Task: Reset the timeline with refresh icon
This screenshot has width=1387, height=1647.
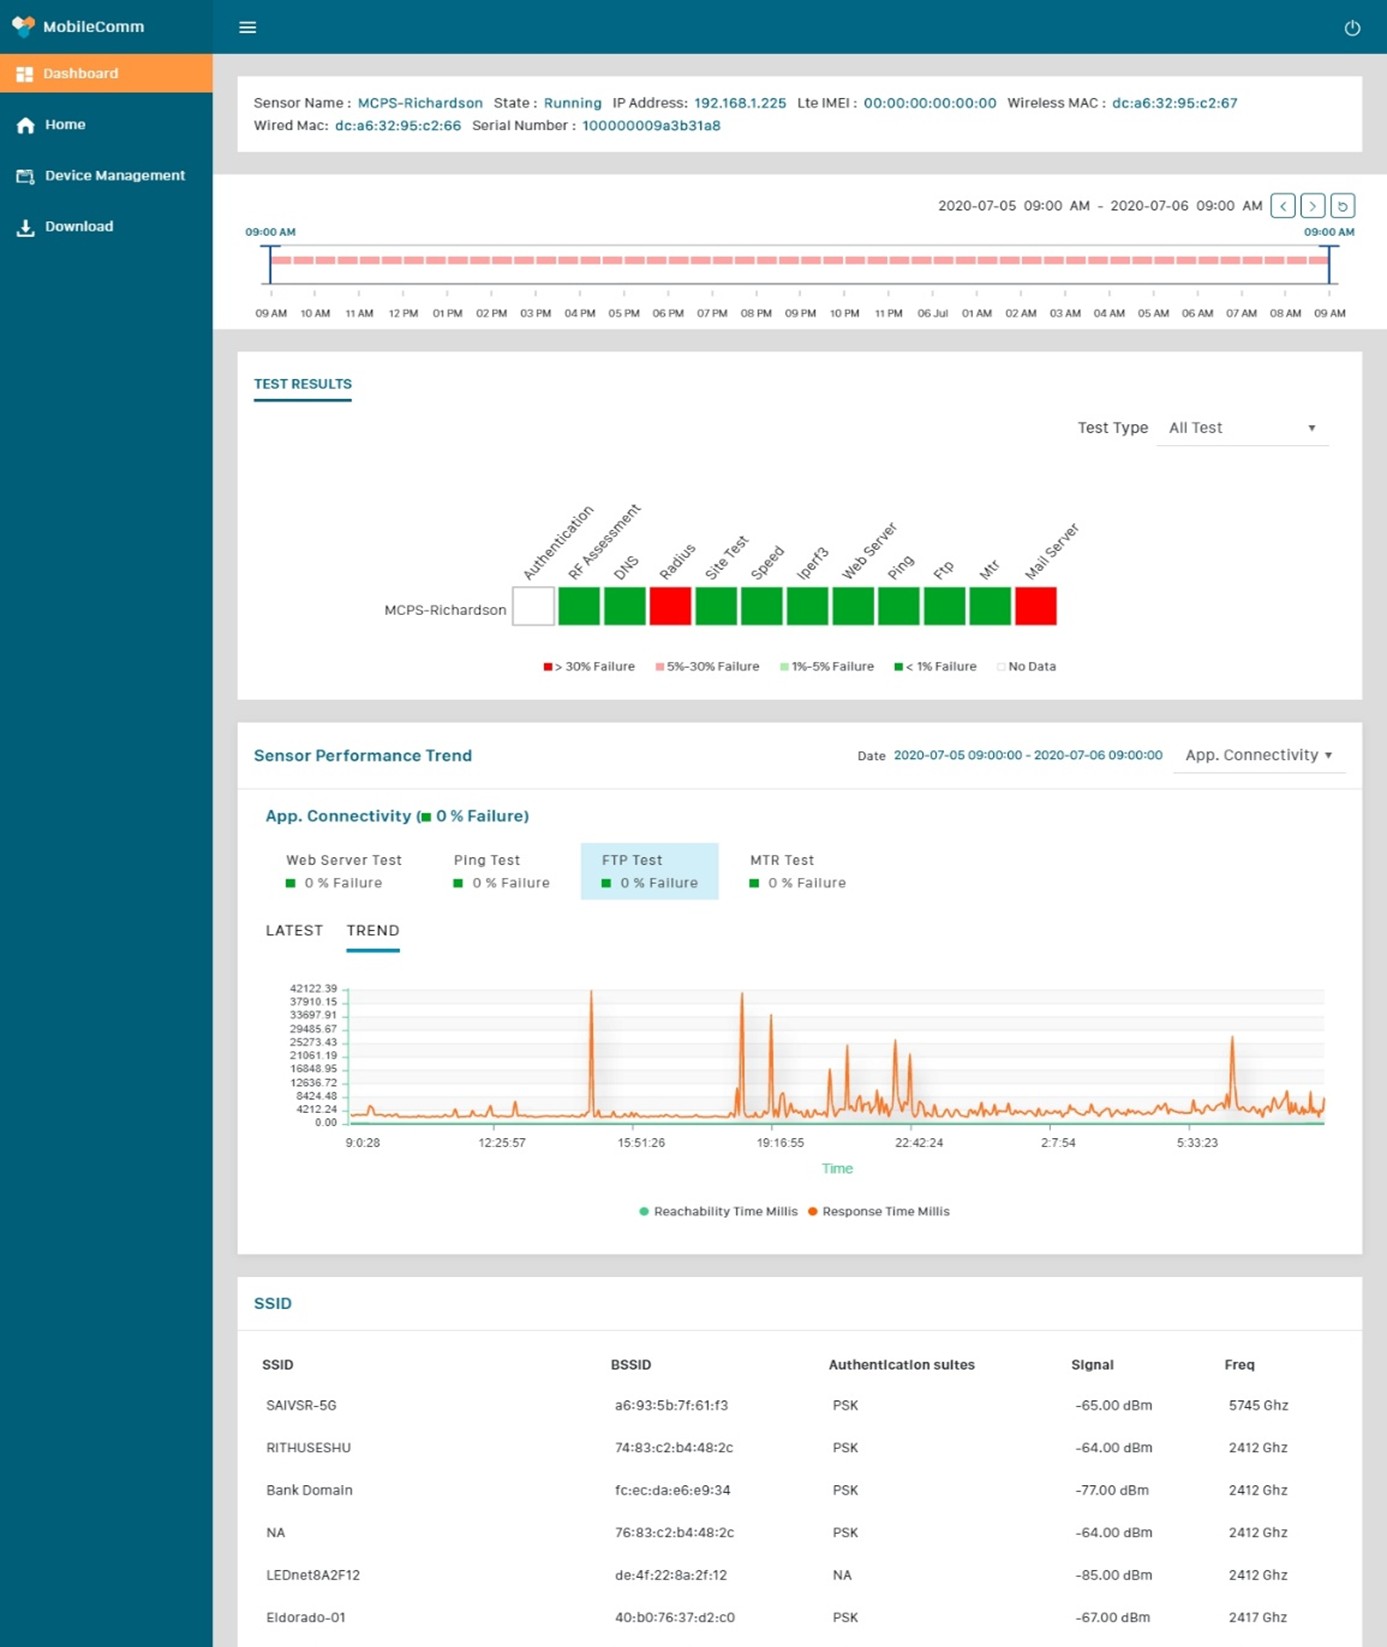Action: pyautogui.click(x=1343, y=206)
